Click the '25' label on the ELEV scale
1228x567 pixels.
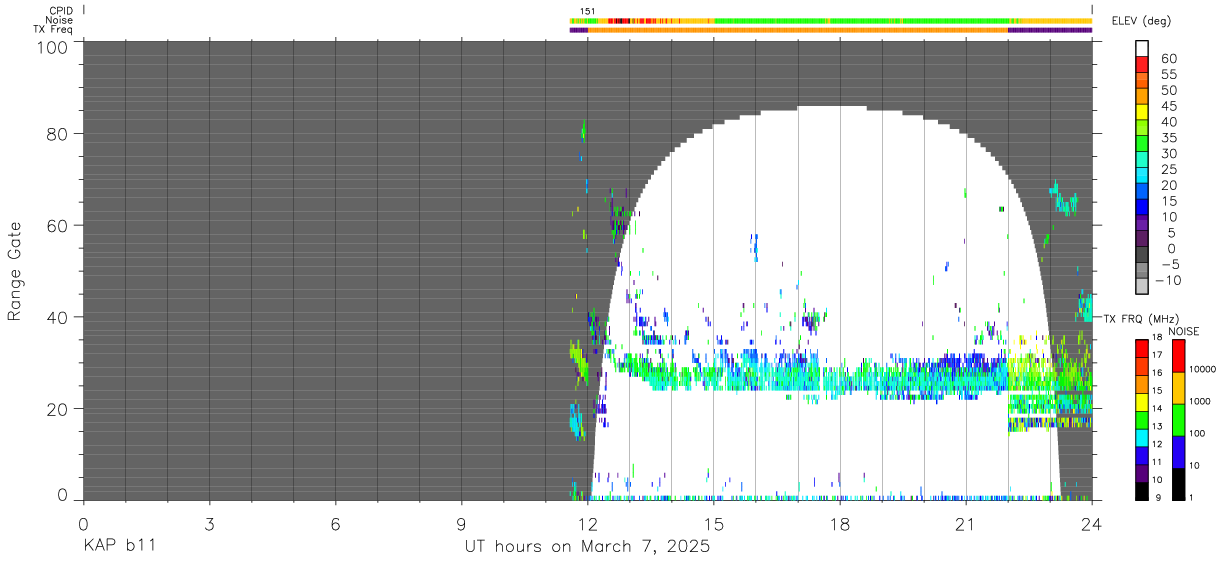(1169, 170)
